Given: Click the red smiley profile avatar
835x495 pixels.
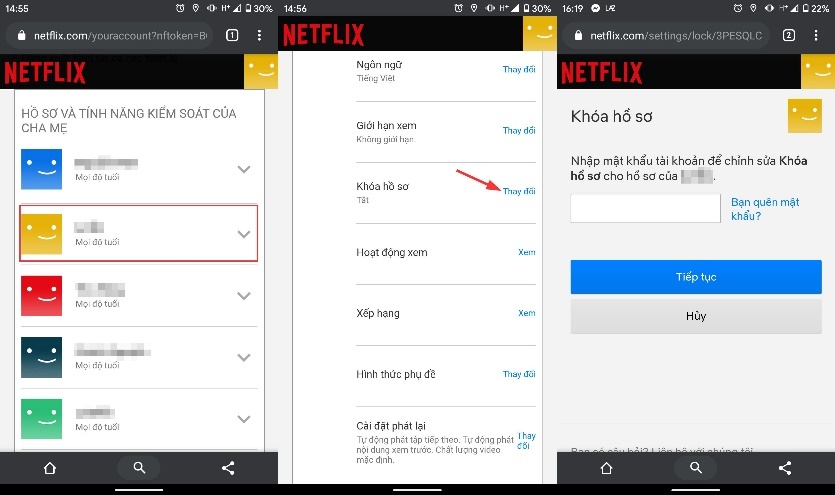Looking at the screenshot, I should click(41, 295).
